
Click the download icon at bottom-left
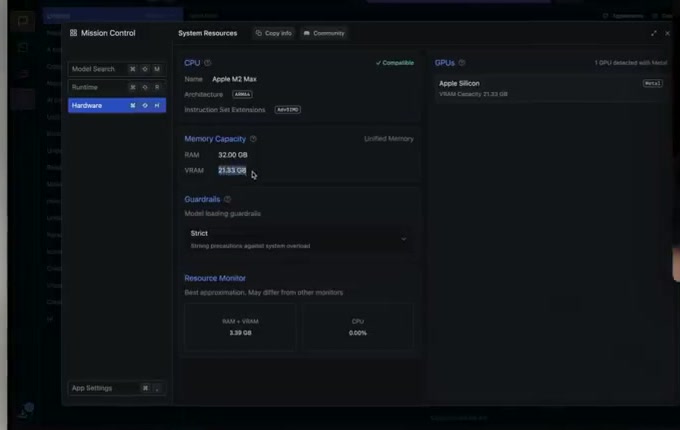point(23,412)
